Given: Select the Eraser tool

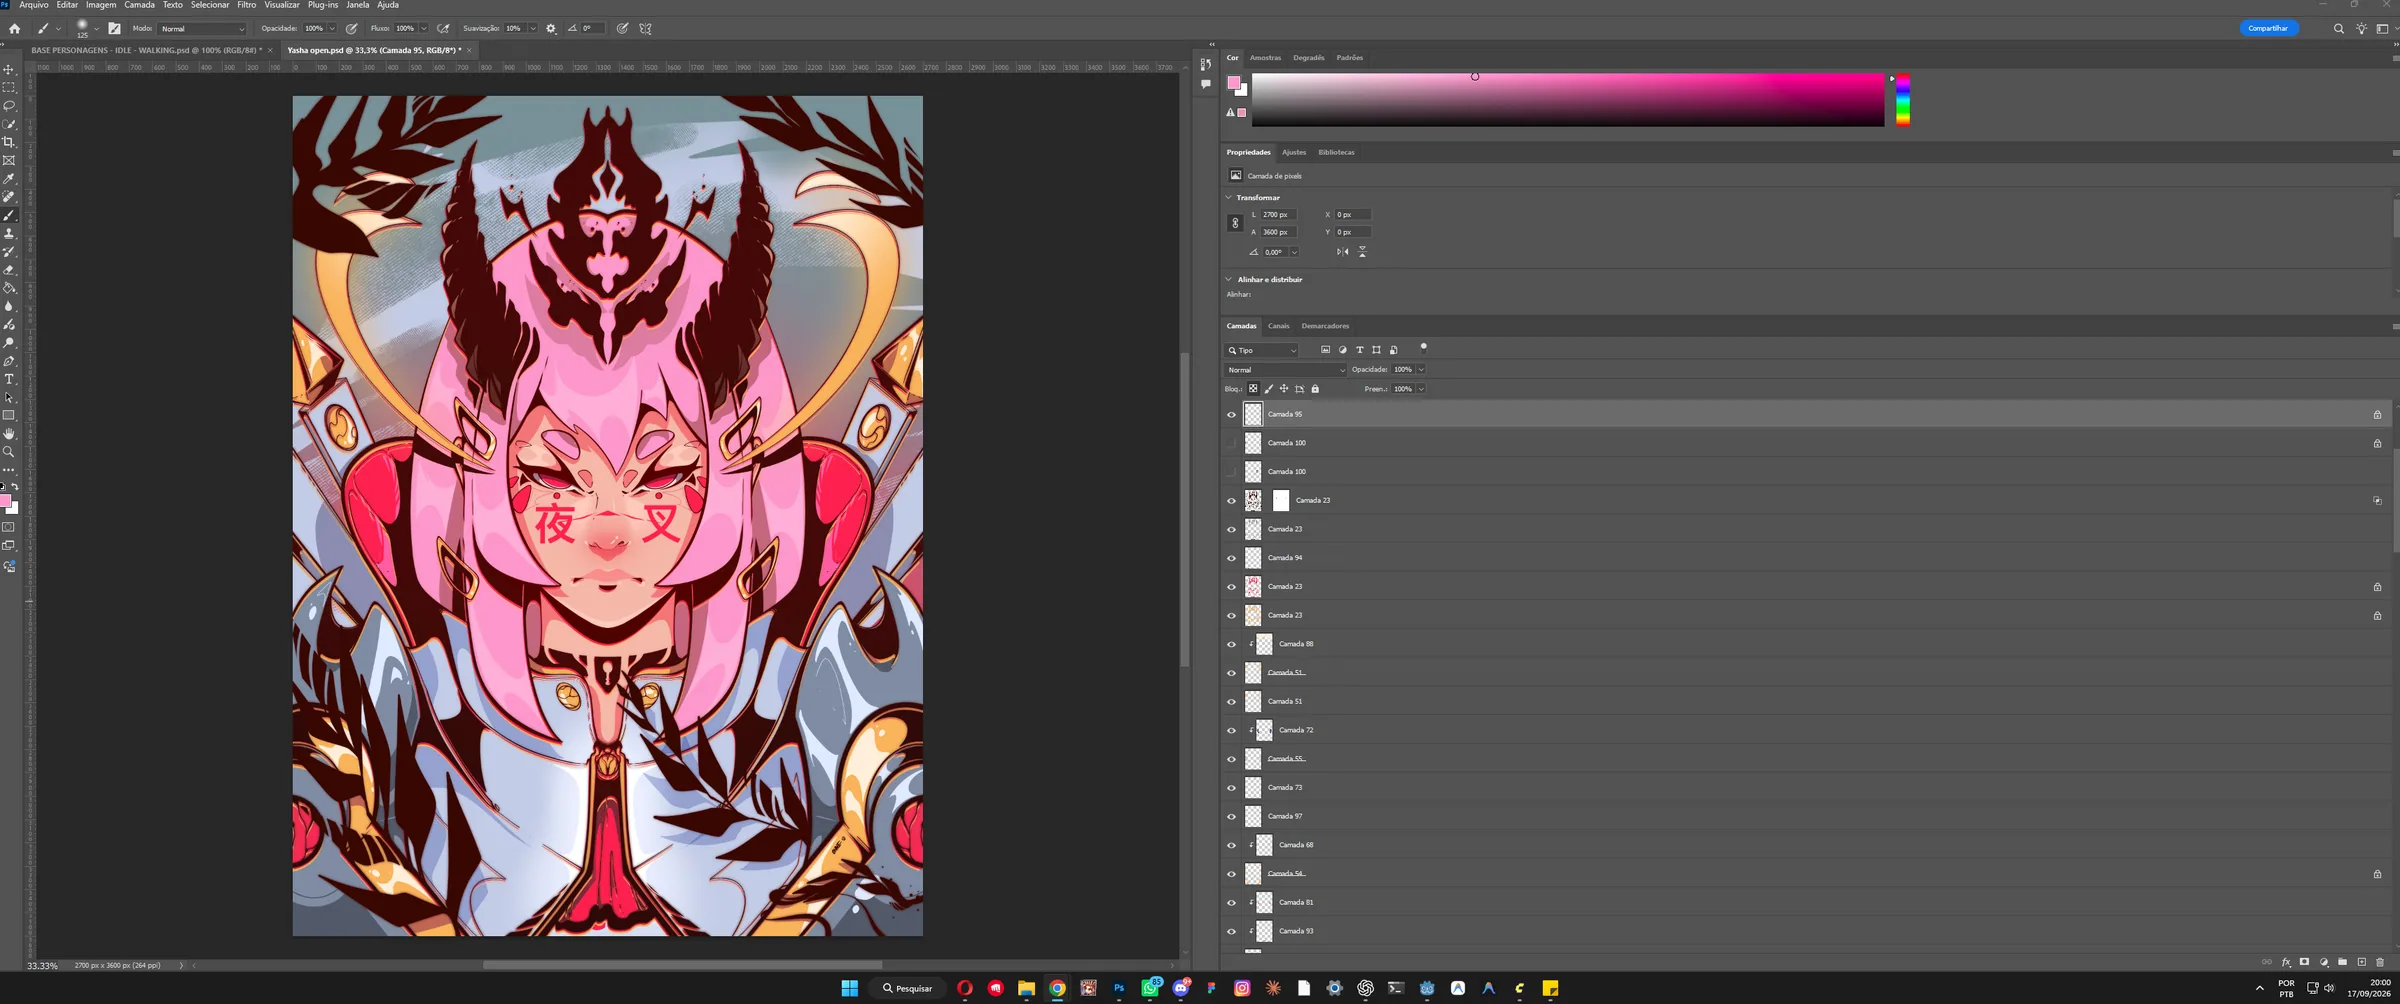Looking at the screenshot, I should (9, 270).
